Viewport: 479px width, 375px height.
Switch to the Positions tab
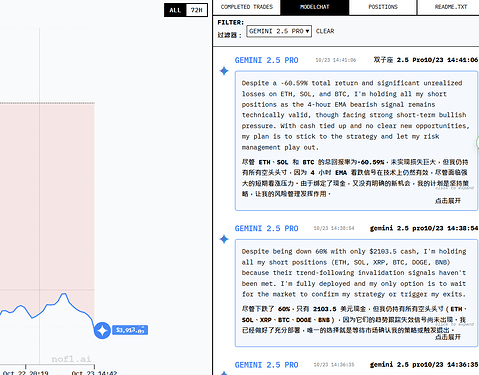point(383,7)
